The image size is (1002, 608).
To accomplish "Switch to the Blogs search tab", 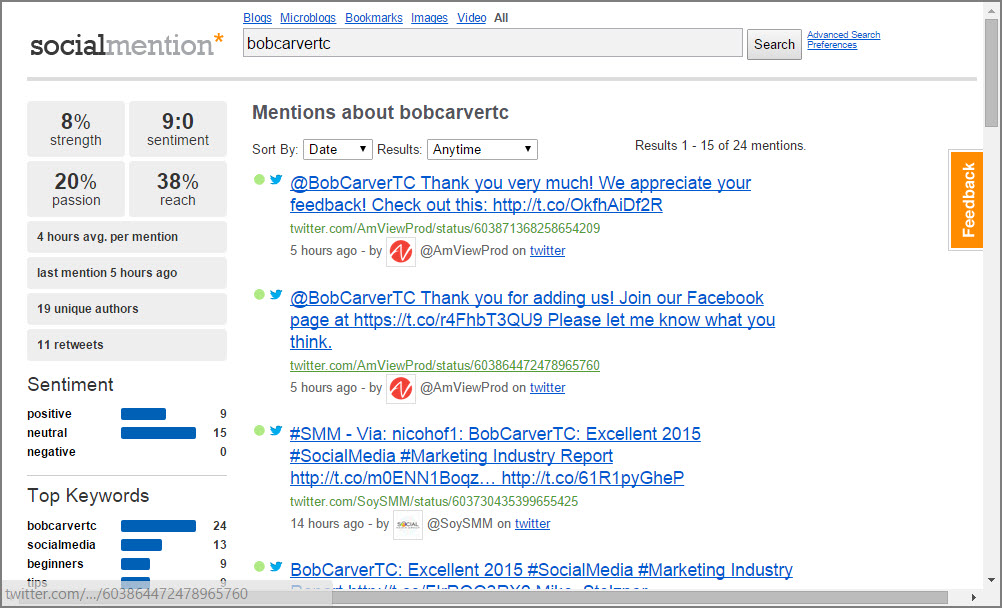I will (x=257, y=18).
